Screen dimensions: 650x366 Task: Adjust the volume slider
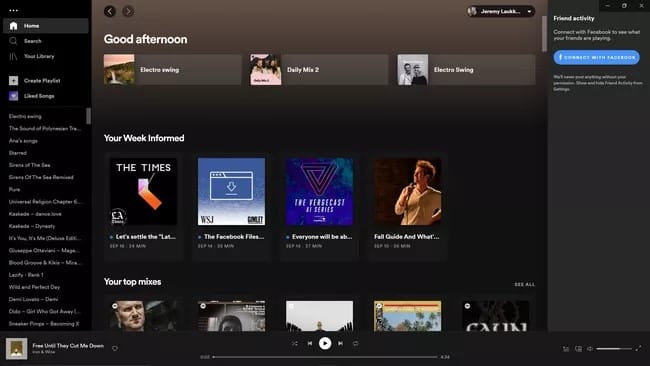pos(613,349)
